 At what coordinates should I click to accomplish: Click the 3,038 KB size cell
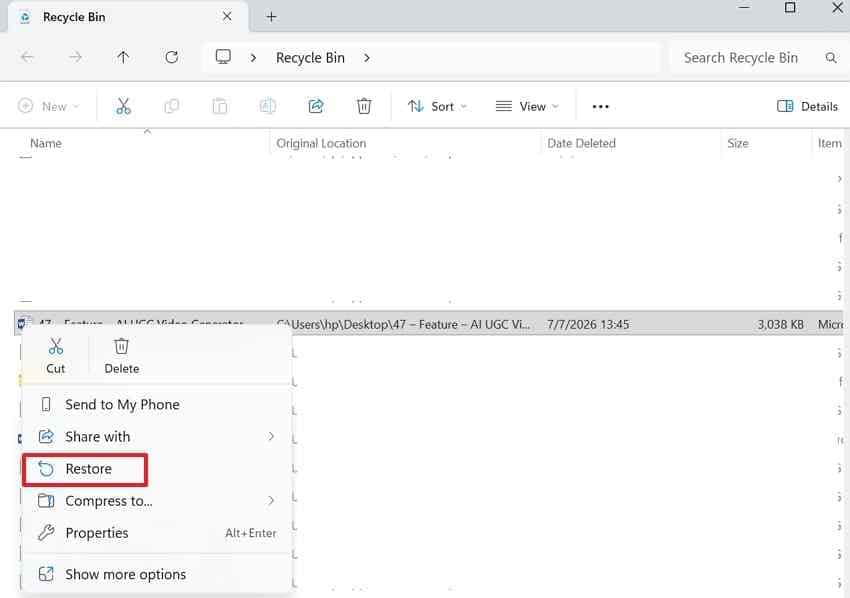(780, 325)
